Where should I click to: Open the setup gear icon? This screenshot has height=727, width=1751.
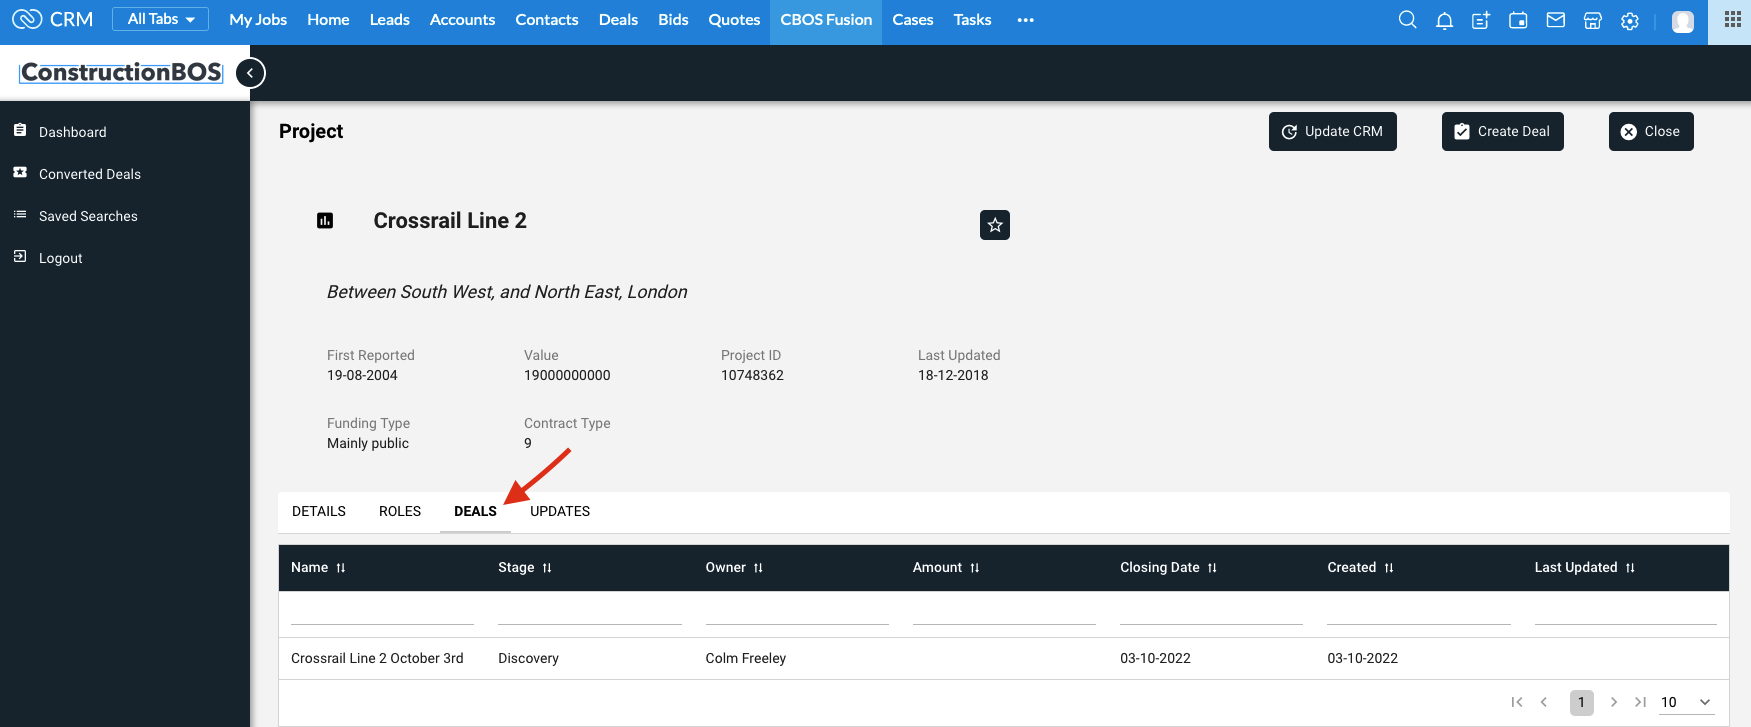pos(1630,21)
